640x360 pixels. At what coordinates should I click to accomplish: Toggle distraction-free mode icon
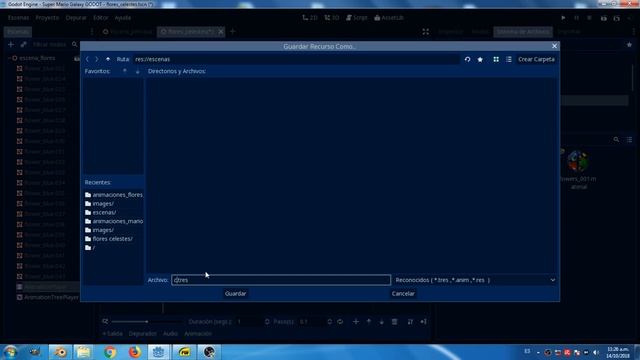pyautogui.click(x=426, y=31)
